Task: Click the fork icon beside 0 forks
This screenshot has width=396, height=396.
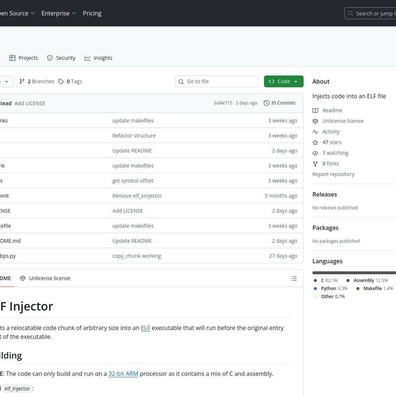Action: click(x=315, y=164)
